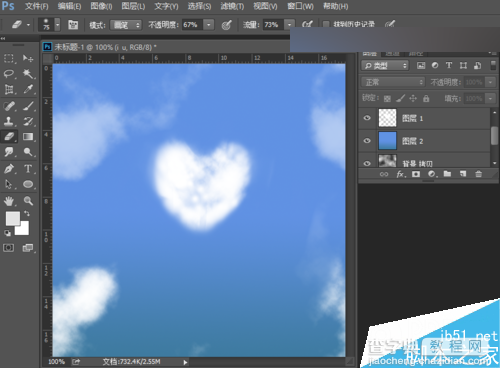Open the 滤镜(T) menu

click(x=232, y=6)
